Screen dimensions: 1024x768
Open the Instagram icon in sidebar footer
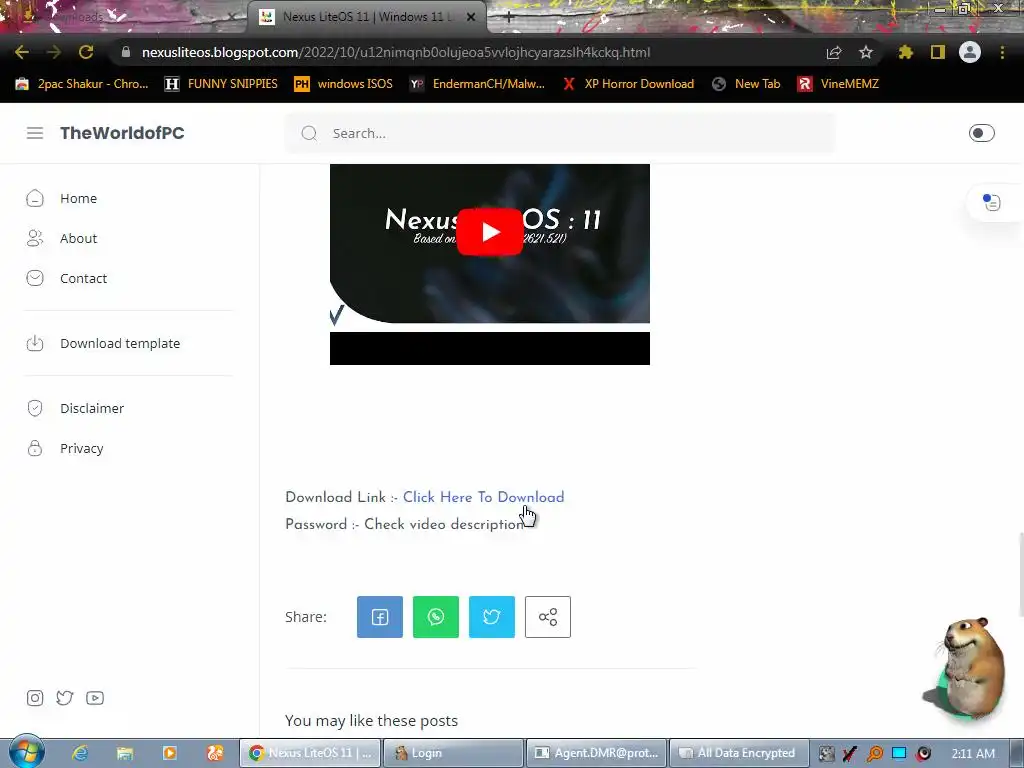(x=35, y=698)
